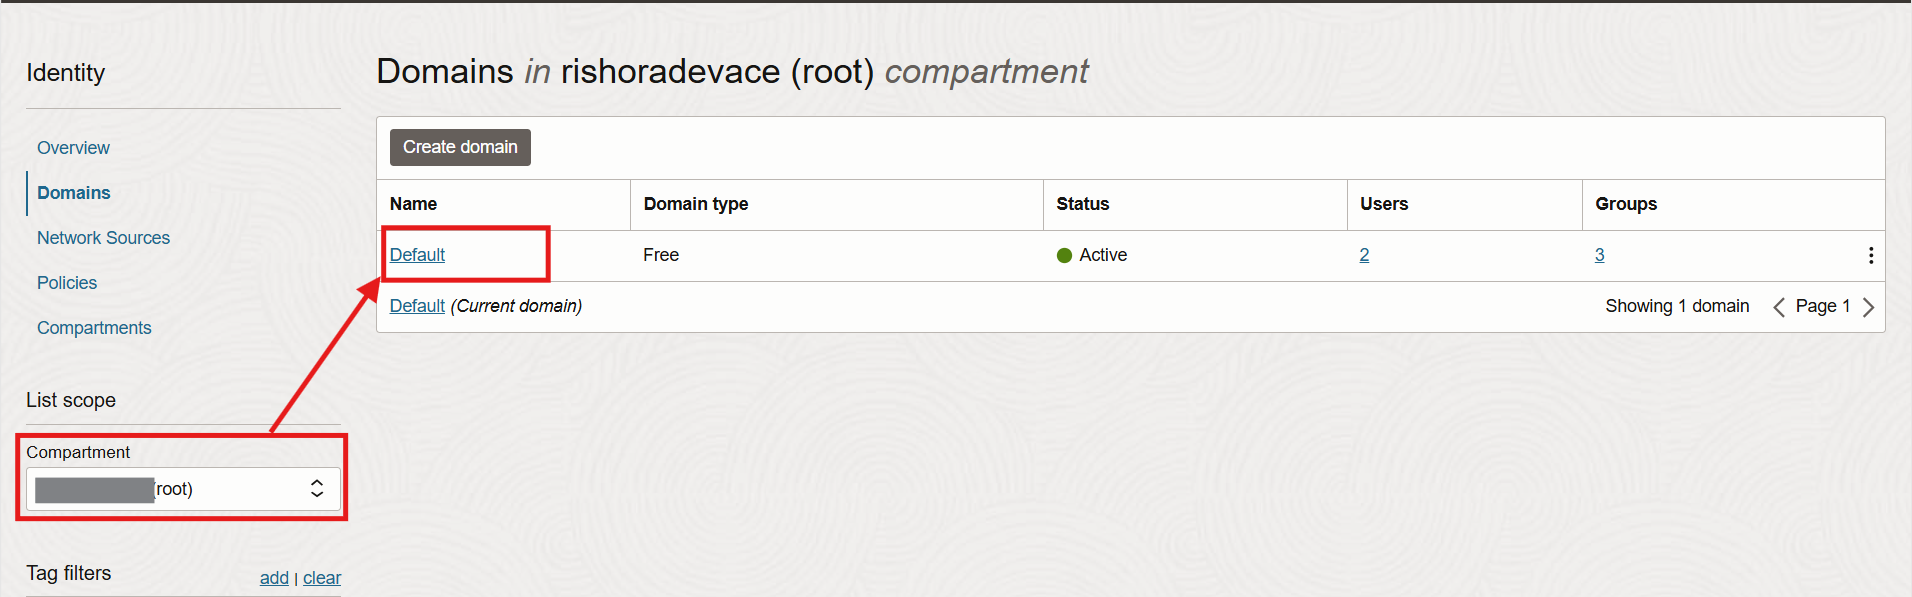Open the actions menu for Default domain
1912x597 pixels.
tap(1871, 255)
